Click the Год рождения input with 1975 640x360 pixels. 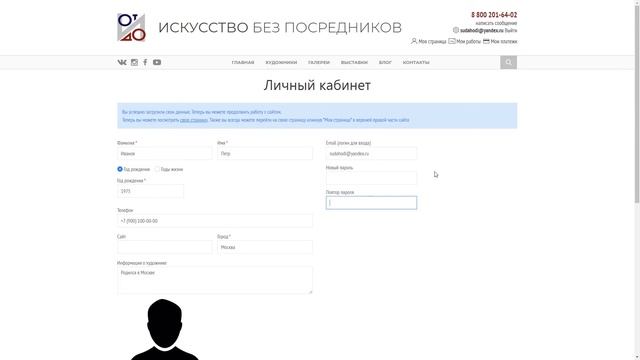[150, 191]
